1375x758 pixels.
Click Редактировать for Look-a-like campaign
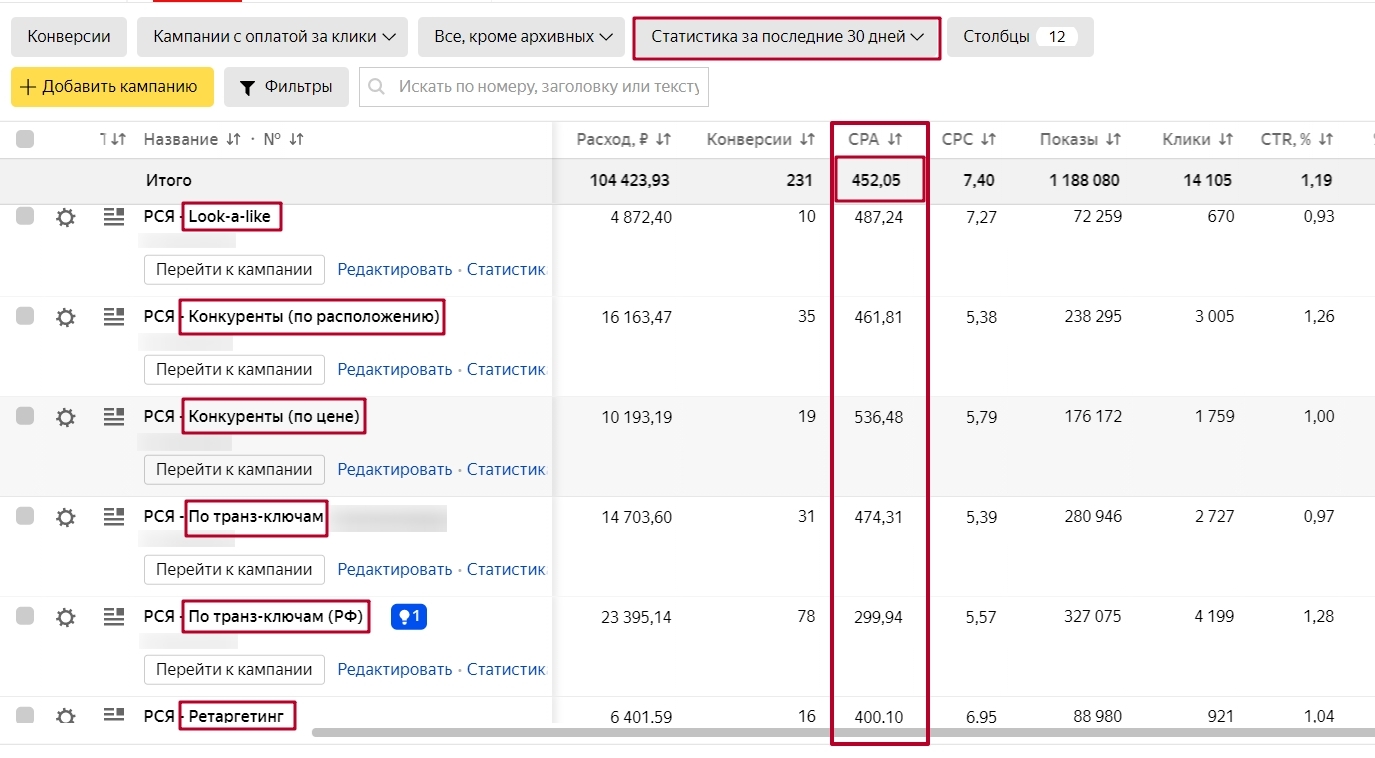[395, 269]
